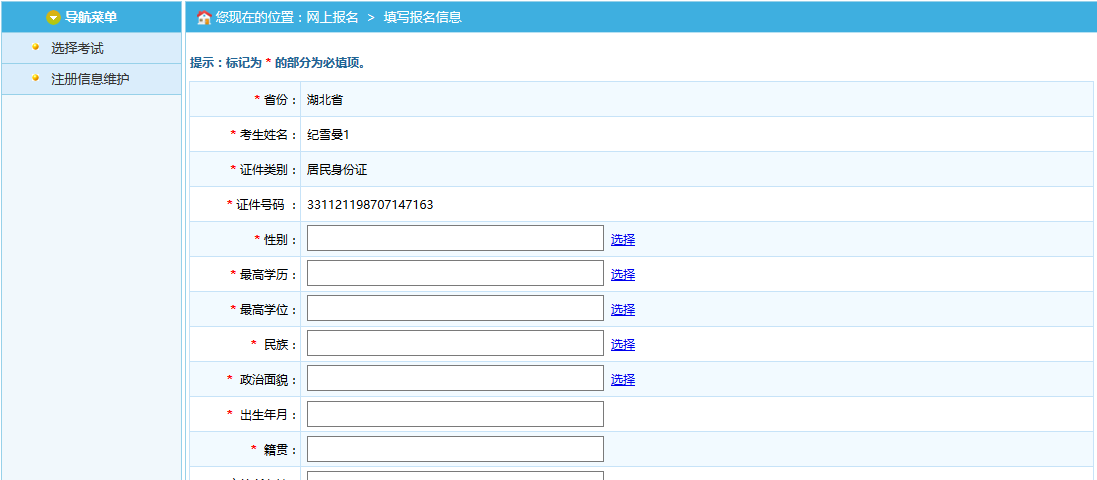
Task: Click 填写报名信息 in the breadcrumb
Action: [x=422, y=17]
